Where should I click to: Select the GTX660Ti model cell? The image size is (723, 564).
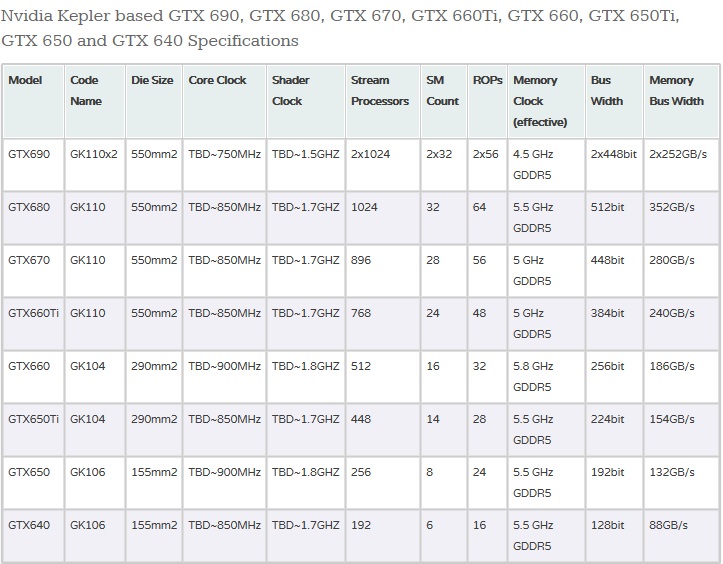click(33, 324)
